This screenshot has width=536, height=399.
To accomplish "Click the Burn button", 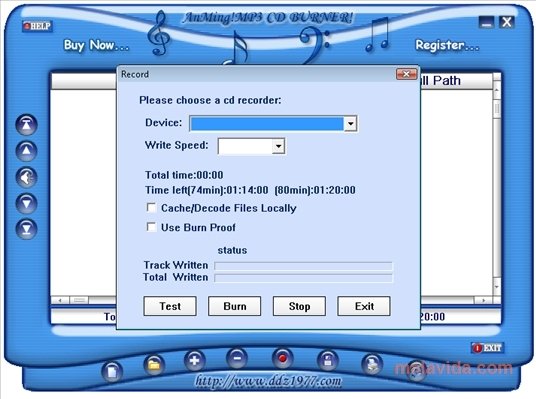I will 234,306.
